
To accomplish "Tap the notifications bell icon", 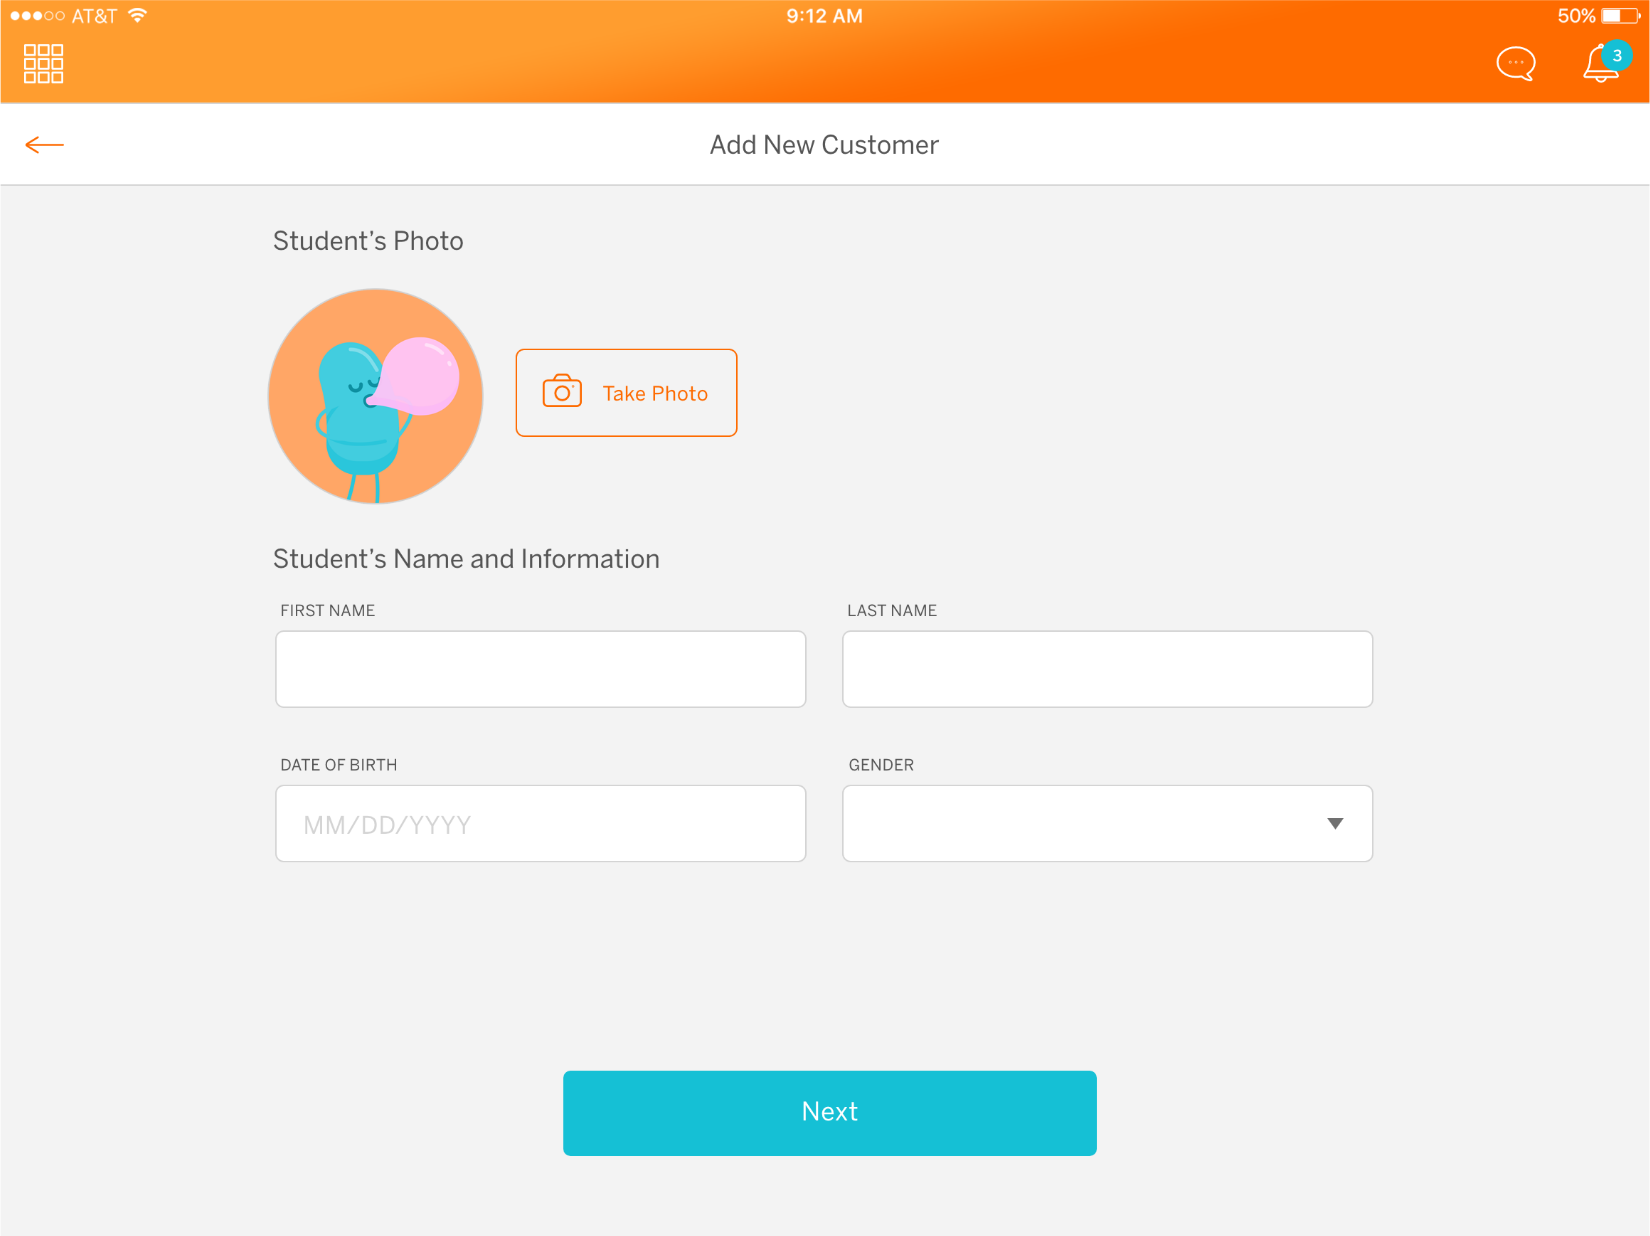I will coord(1599,66).
